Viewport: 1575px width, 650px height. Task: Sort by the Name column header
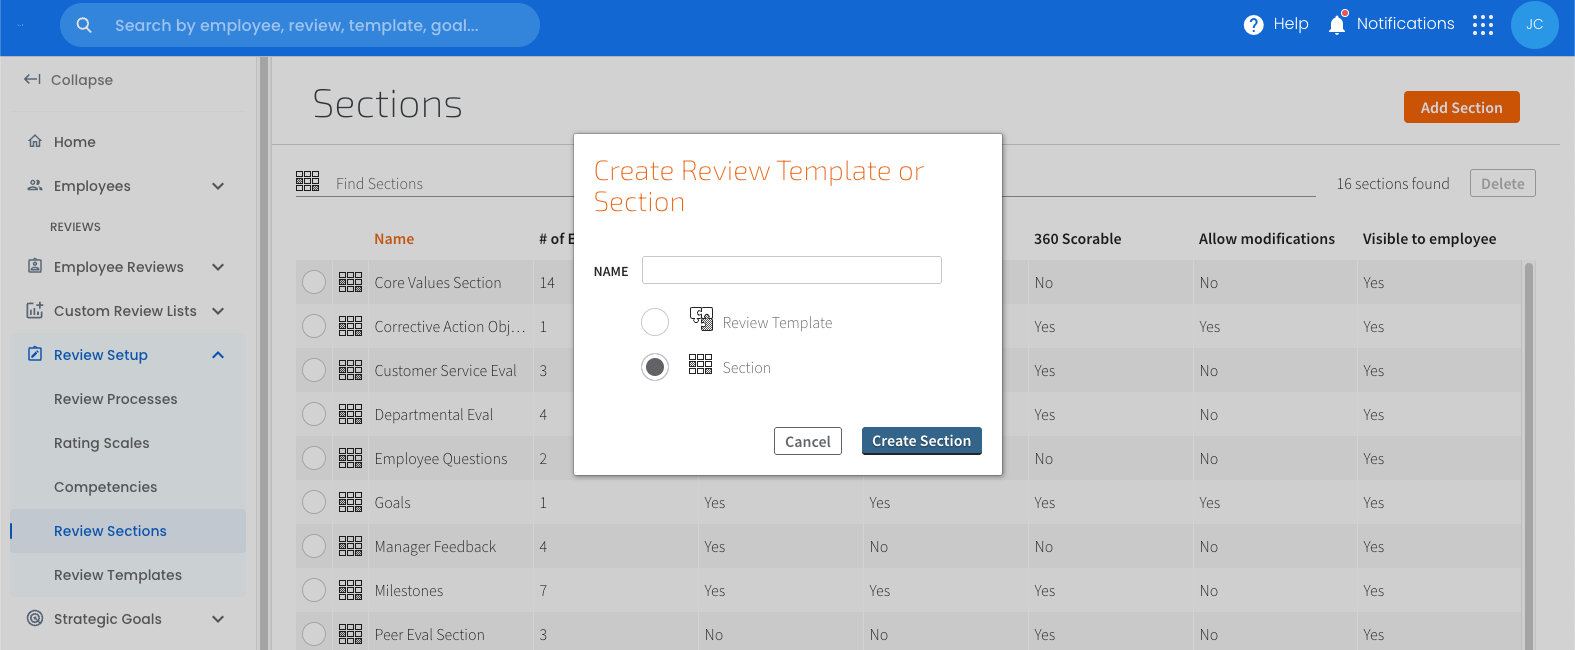coord(394,239)
